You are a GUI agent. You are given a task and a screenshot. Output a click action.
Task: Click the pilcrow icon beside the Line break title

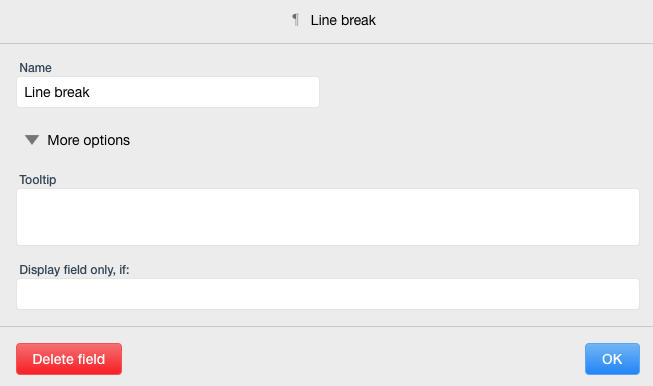296,20
